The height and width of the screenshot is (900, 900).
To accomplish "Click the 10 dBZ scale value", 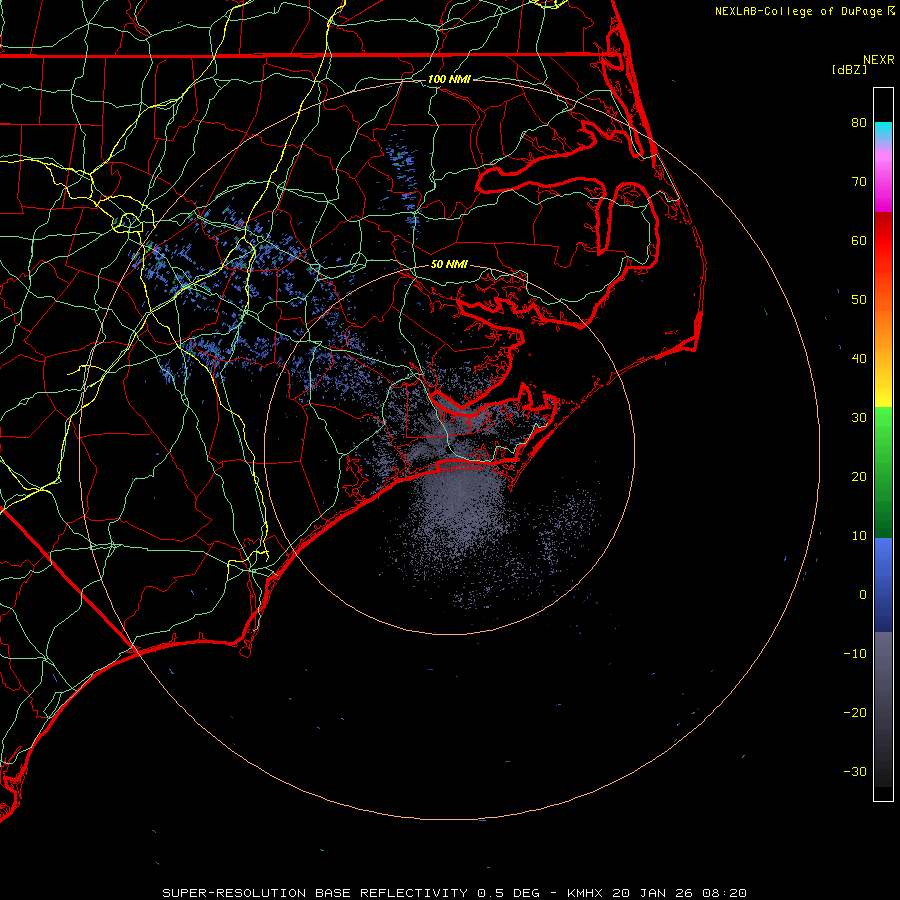I will pyautogui.click(x=859, y=536).
